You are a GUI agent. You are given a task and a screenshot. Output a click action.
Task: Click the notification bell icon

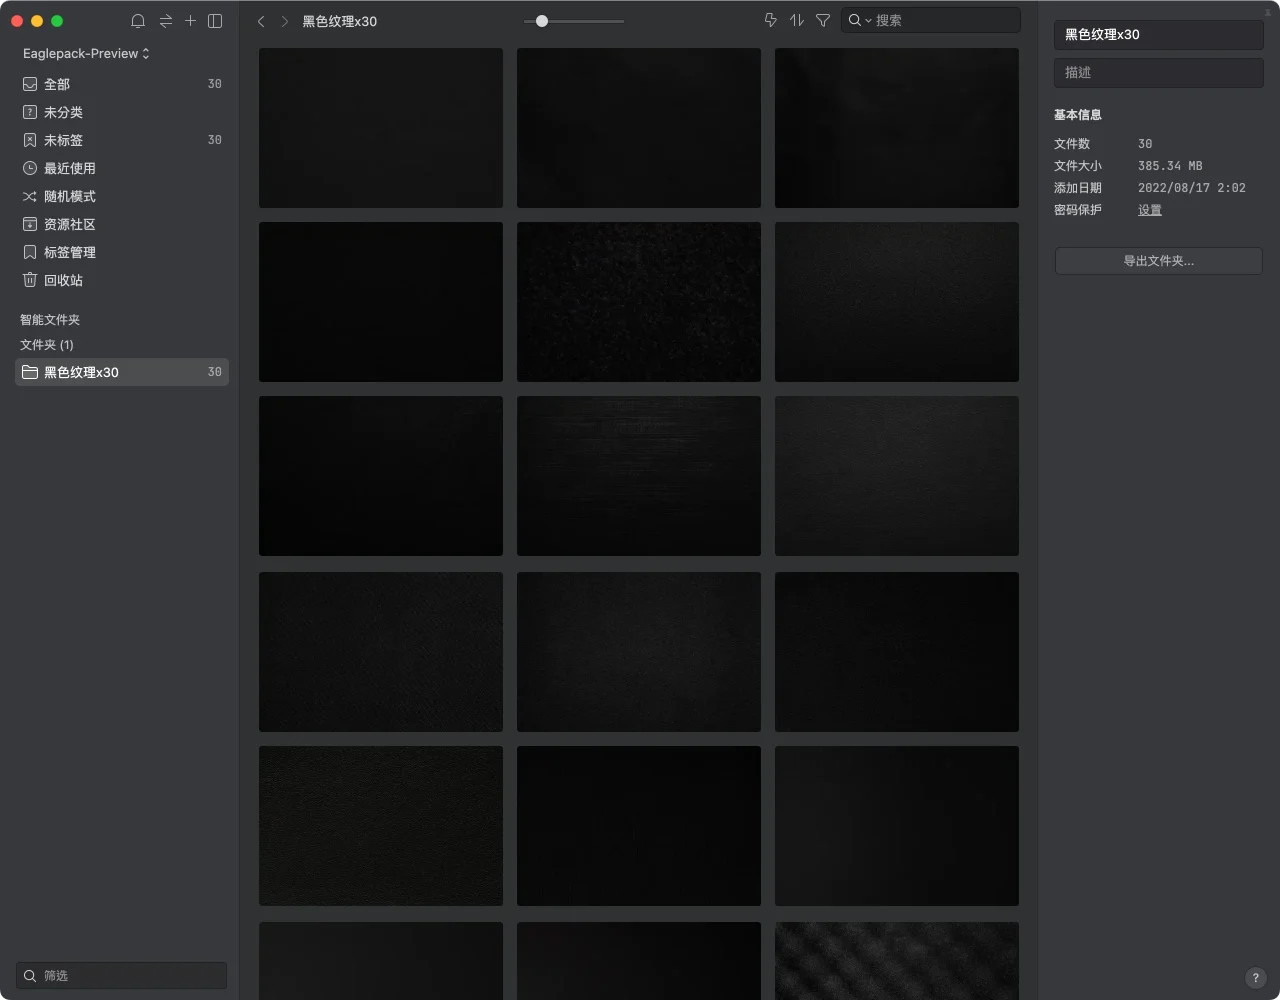point(138,21)
